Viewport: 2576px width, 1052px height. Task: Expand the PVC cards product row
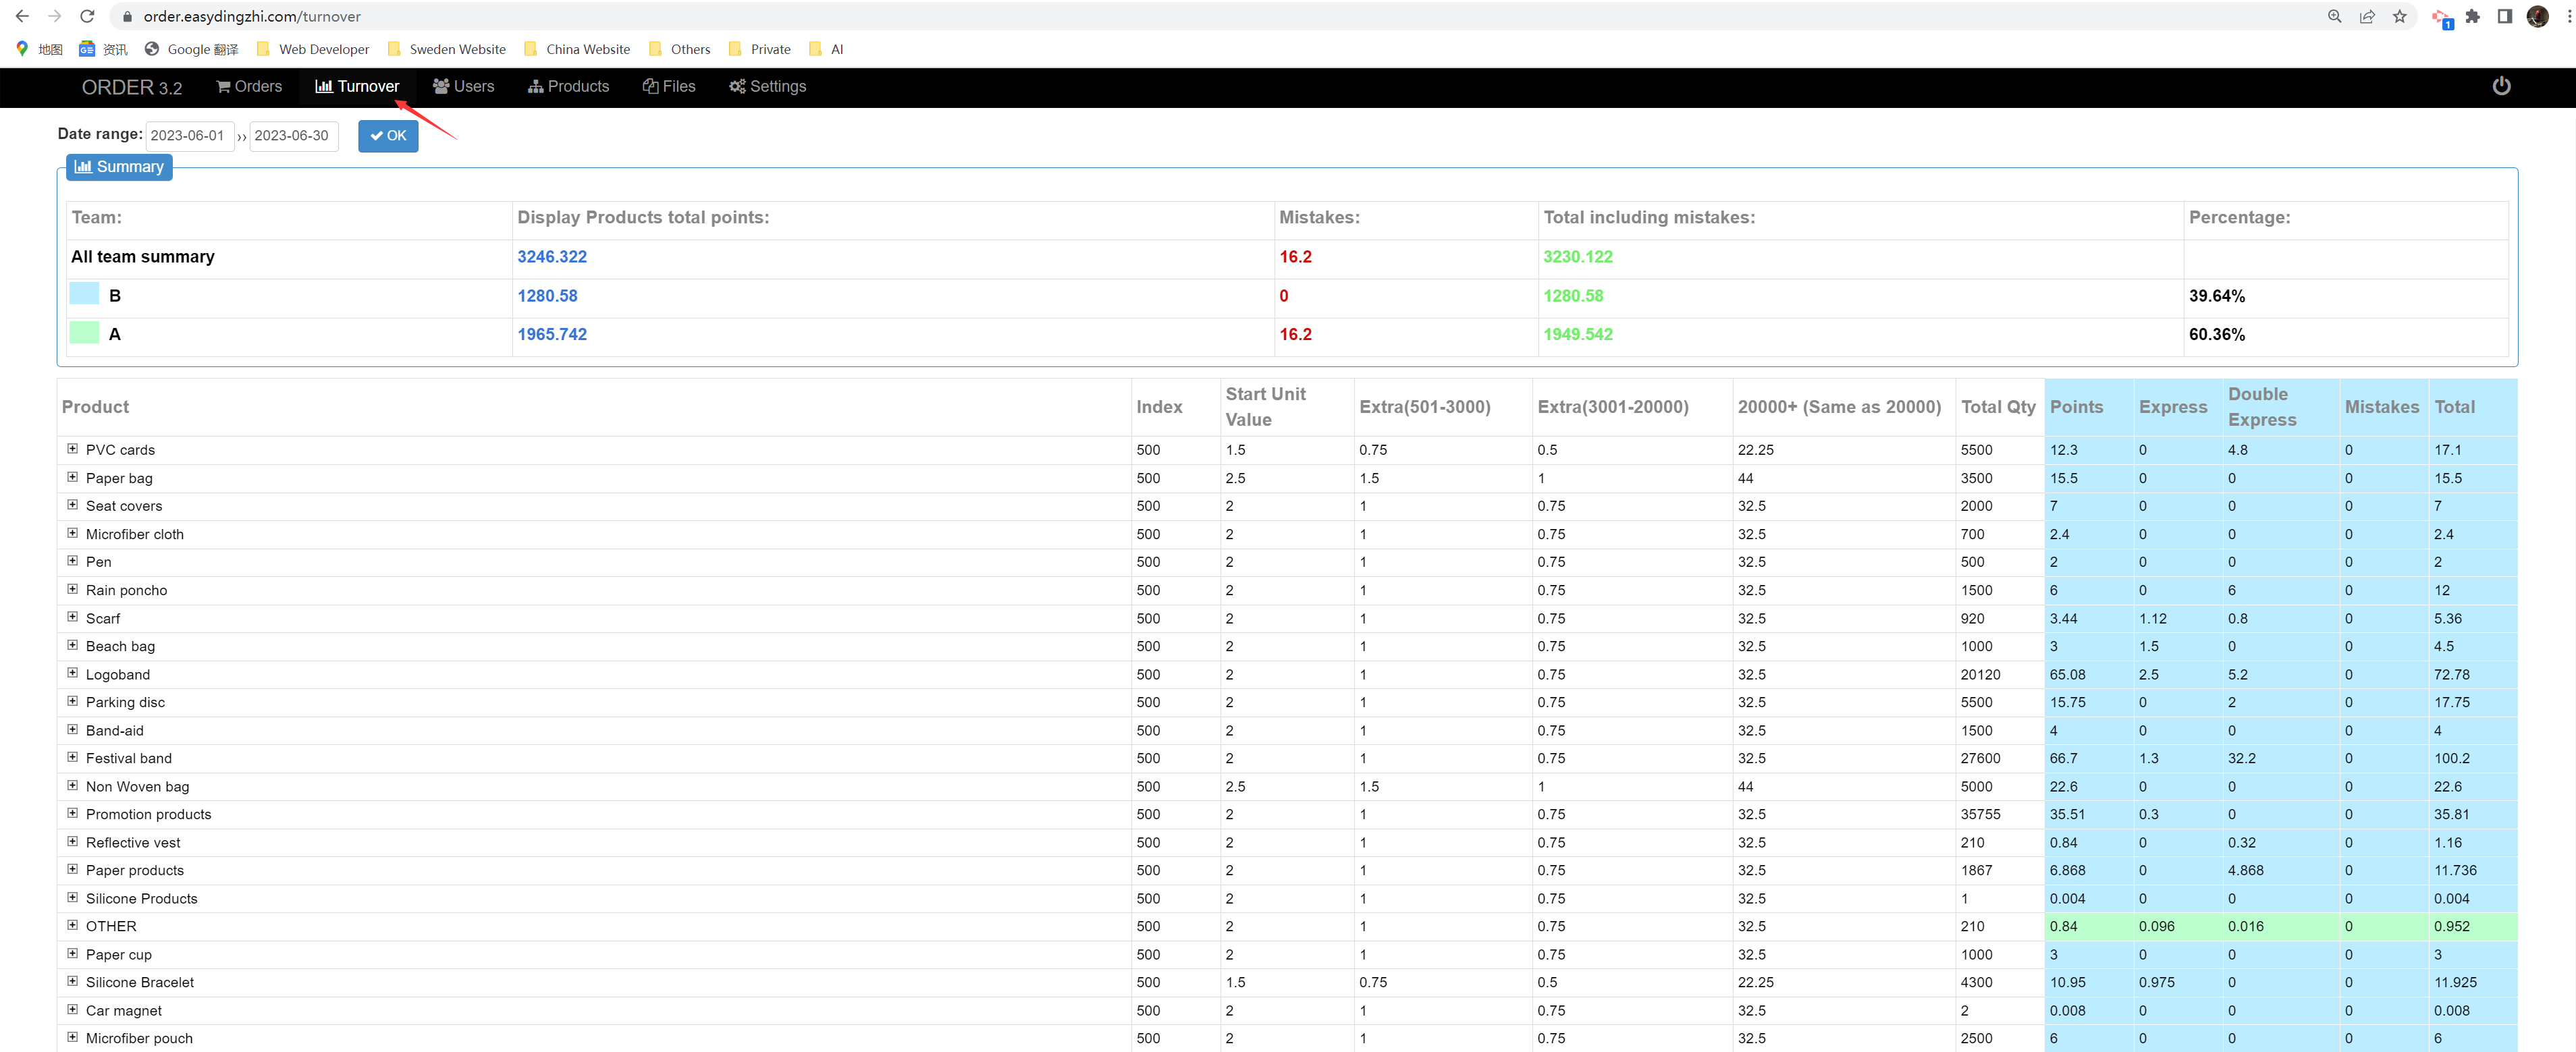[72, 449]
